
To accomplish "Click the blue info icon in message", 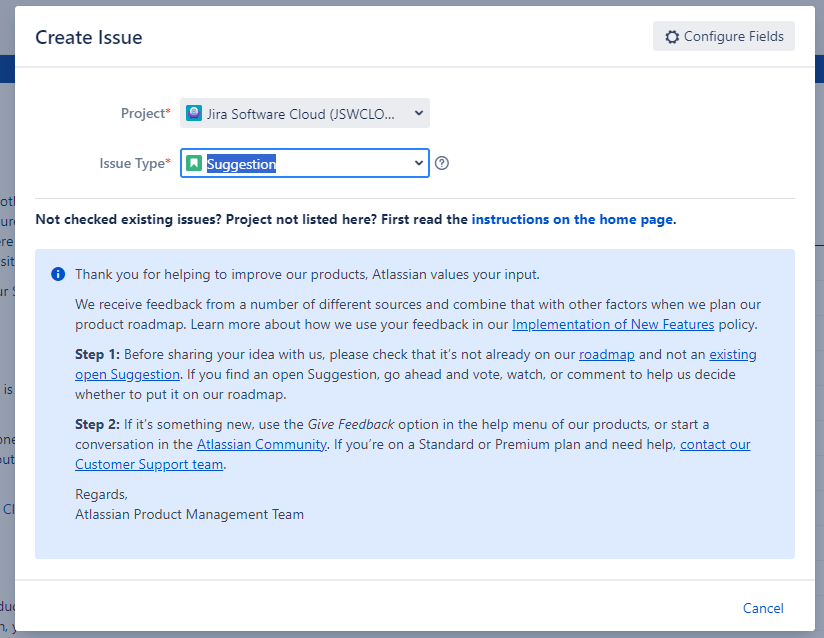I will tap(58, 274).
